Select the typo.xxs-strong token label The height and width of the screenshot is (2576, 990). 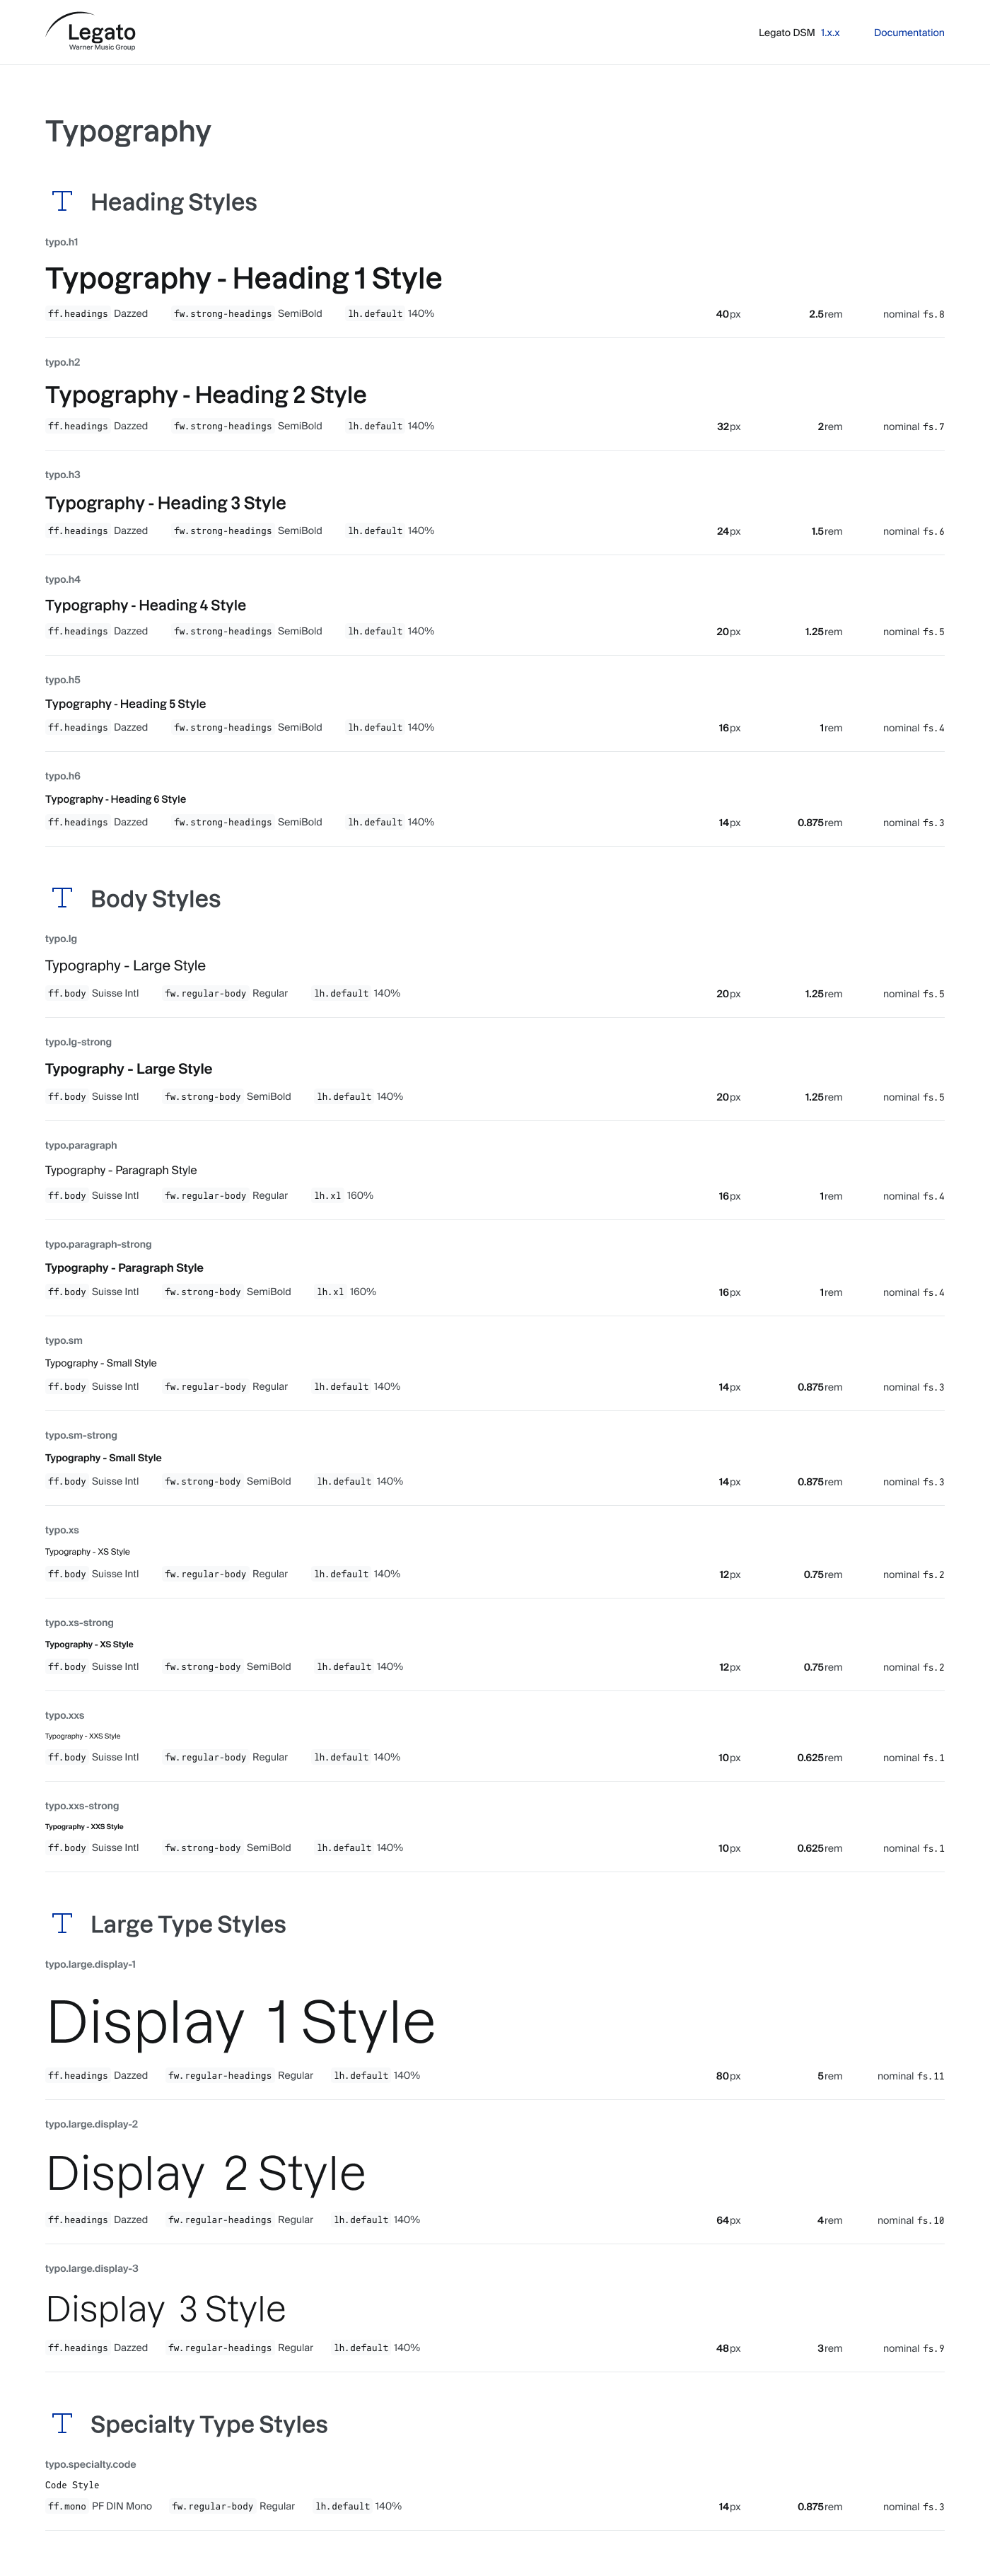pos(82,1806)
